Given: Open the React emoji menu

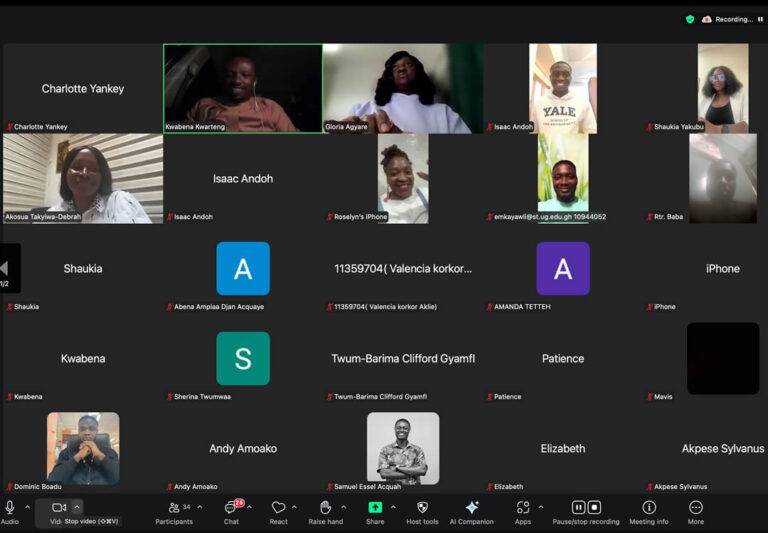Looking at the screenshot, I should pos(278,508).
